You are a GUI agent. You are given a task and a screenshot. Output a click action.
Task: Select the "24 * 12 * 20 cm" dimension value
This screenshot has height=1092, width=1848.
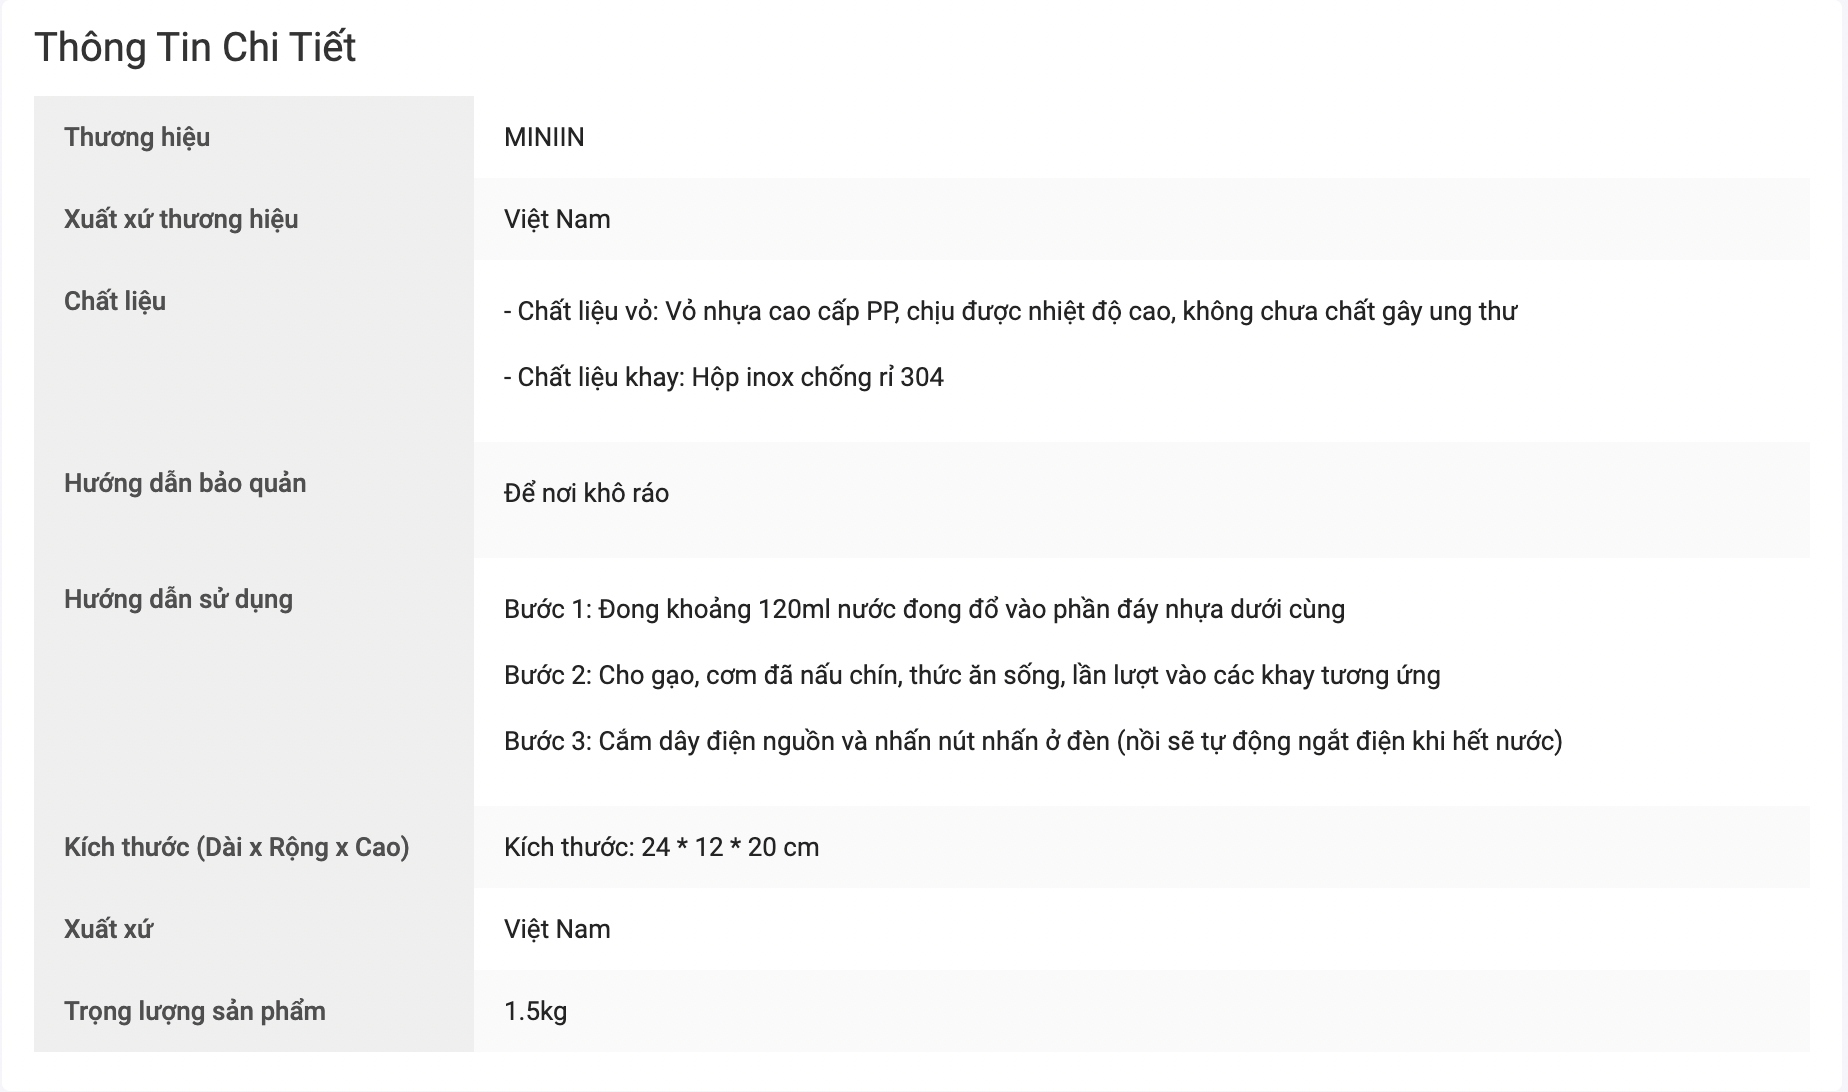[730, 847]
